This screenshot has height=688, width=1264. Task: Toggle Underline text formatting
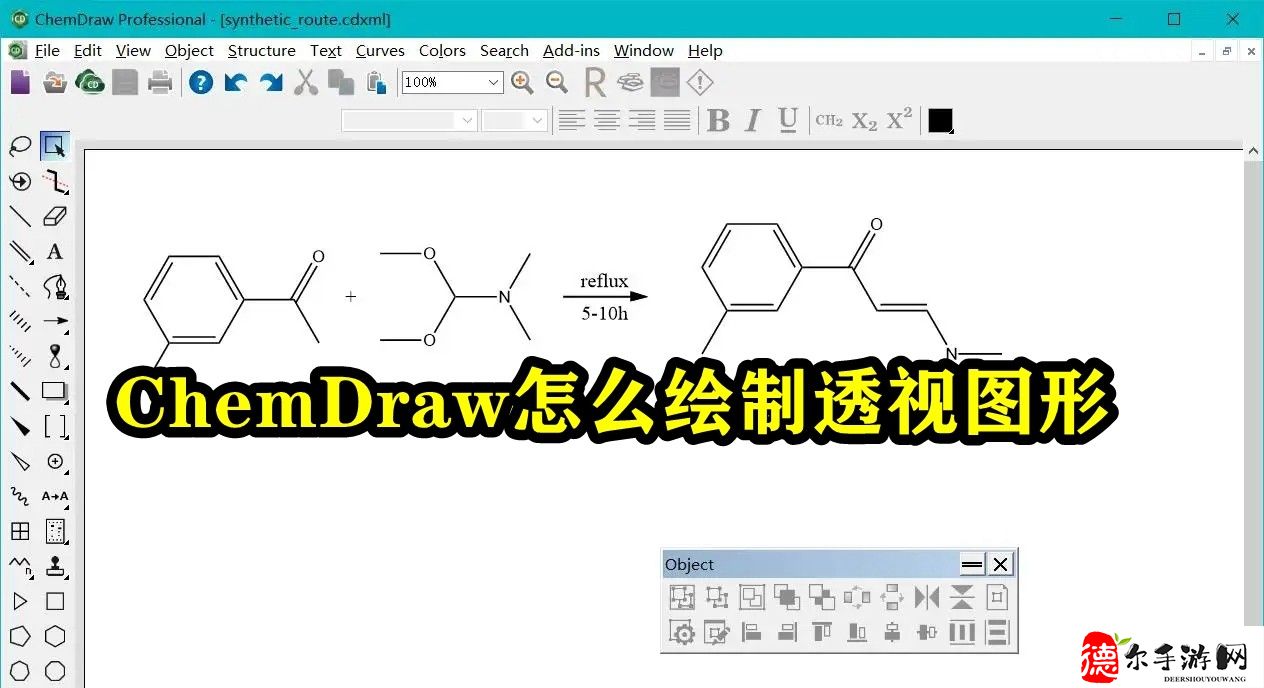point(788,120)
